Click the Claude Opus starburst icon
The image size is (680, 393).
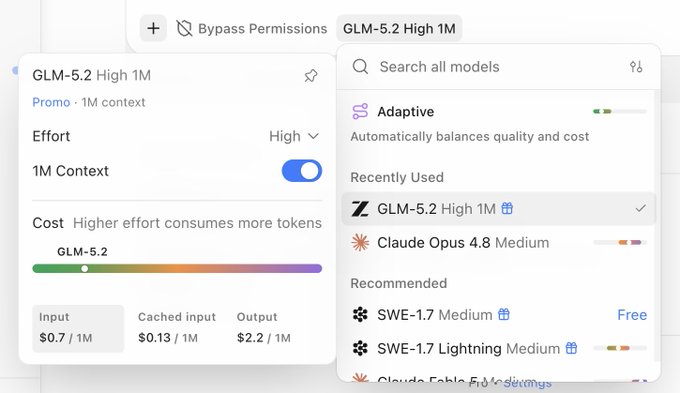(360, 242)
